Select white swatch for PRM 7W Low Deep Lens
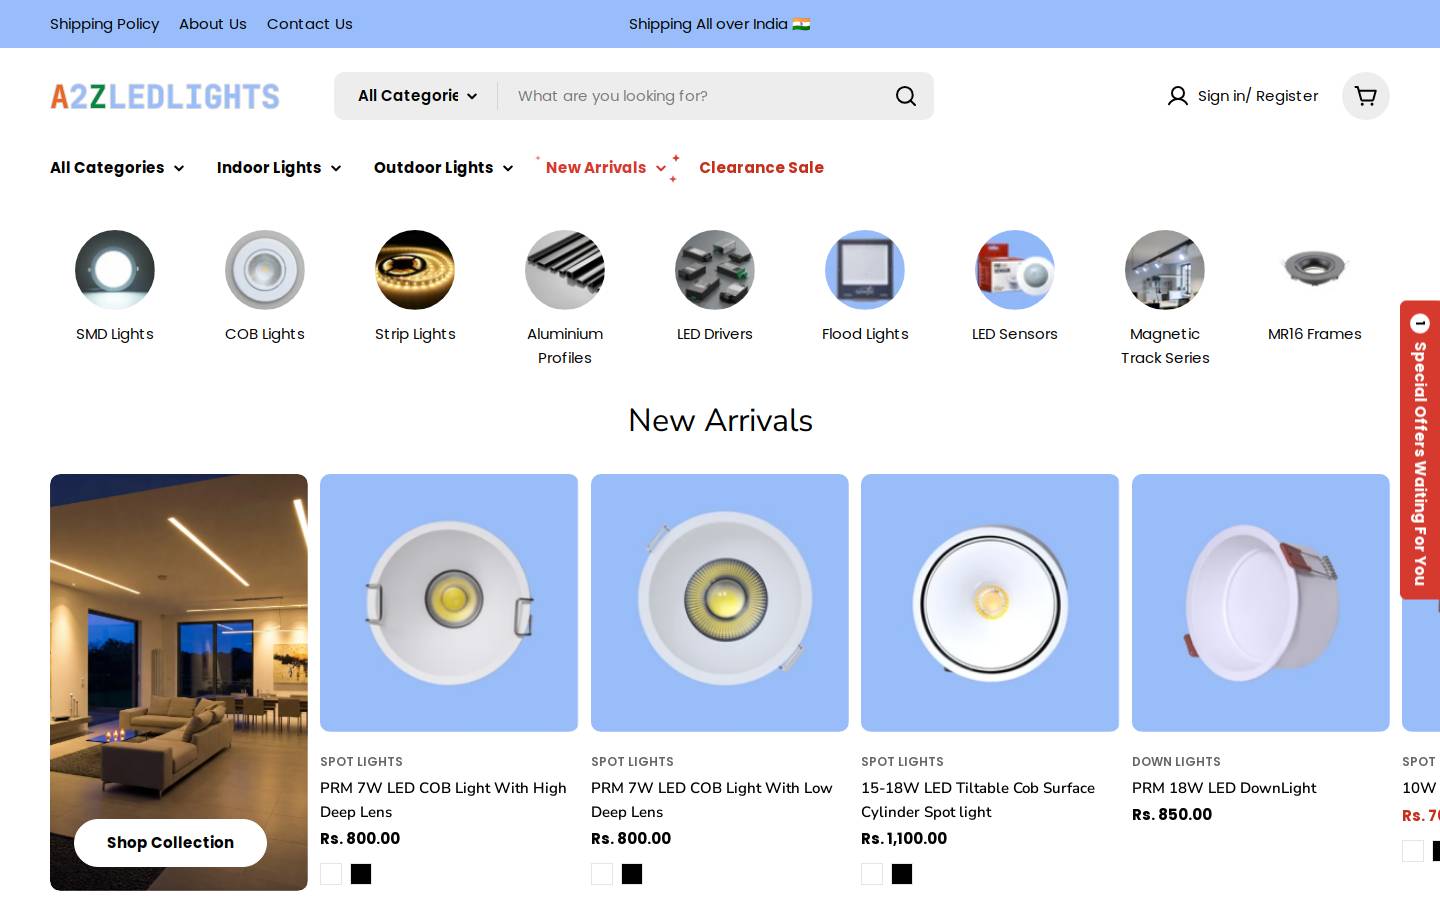 click(x=602, y=874)
